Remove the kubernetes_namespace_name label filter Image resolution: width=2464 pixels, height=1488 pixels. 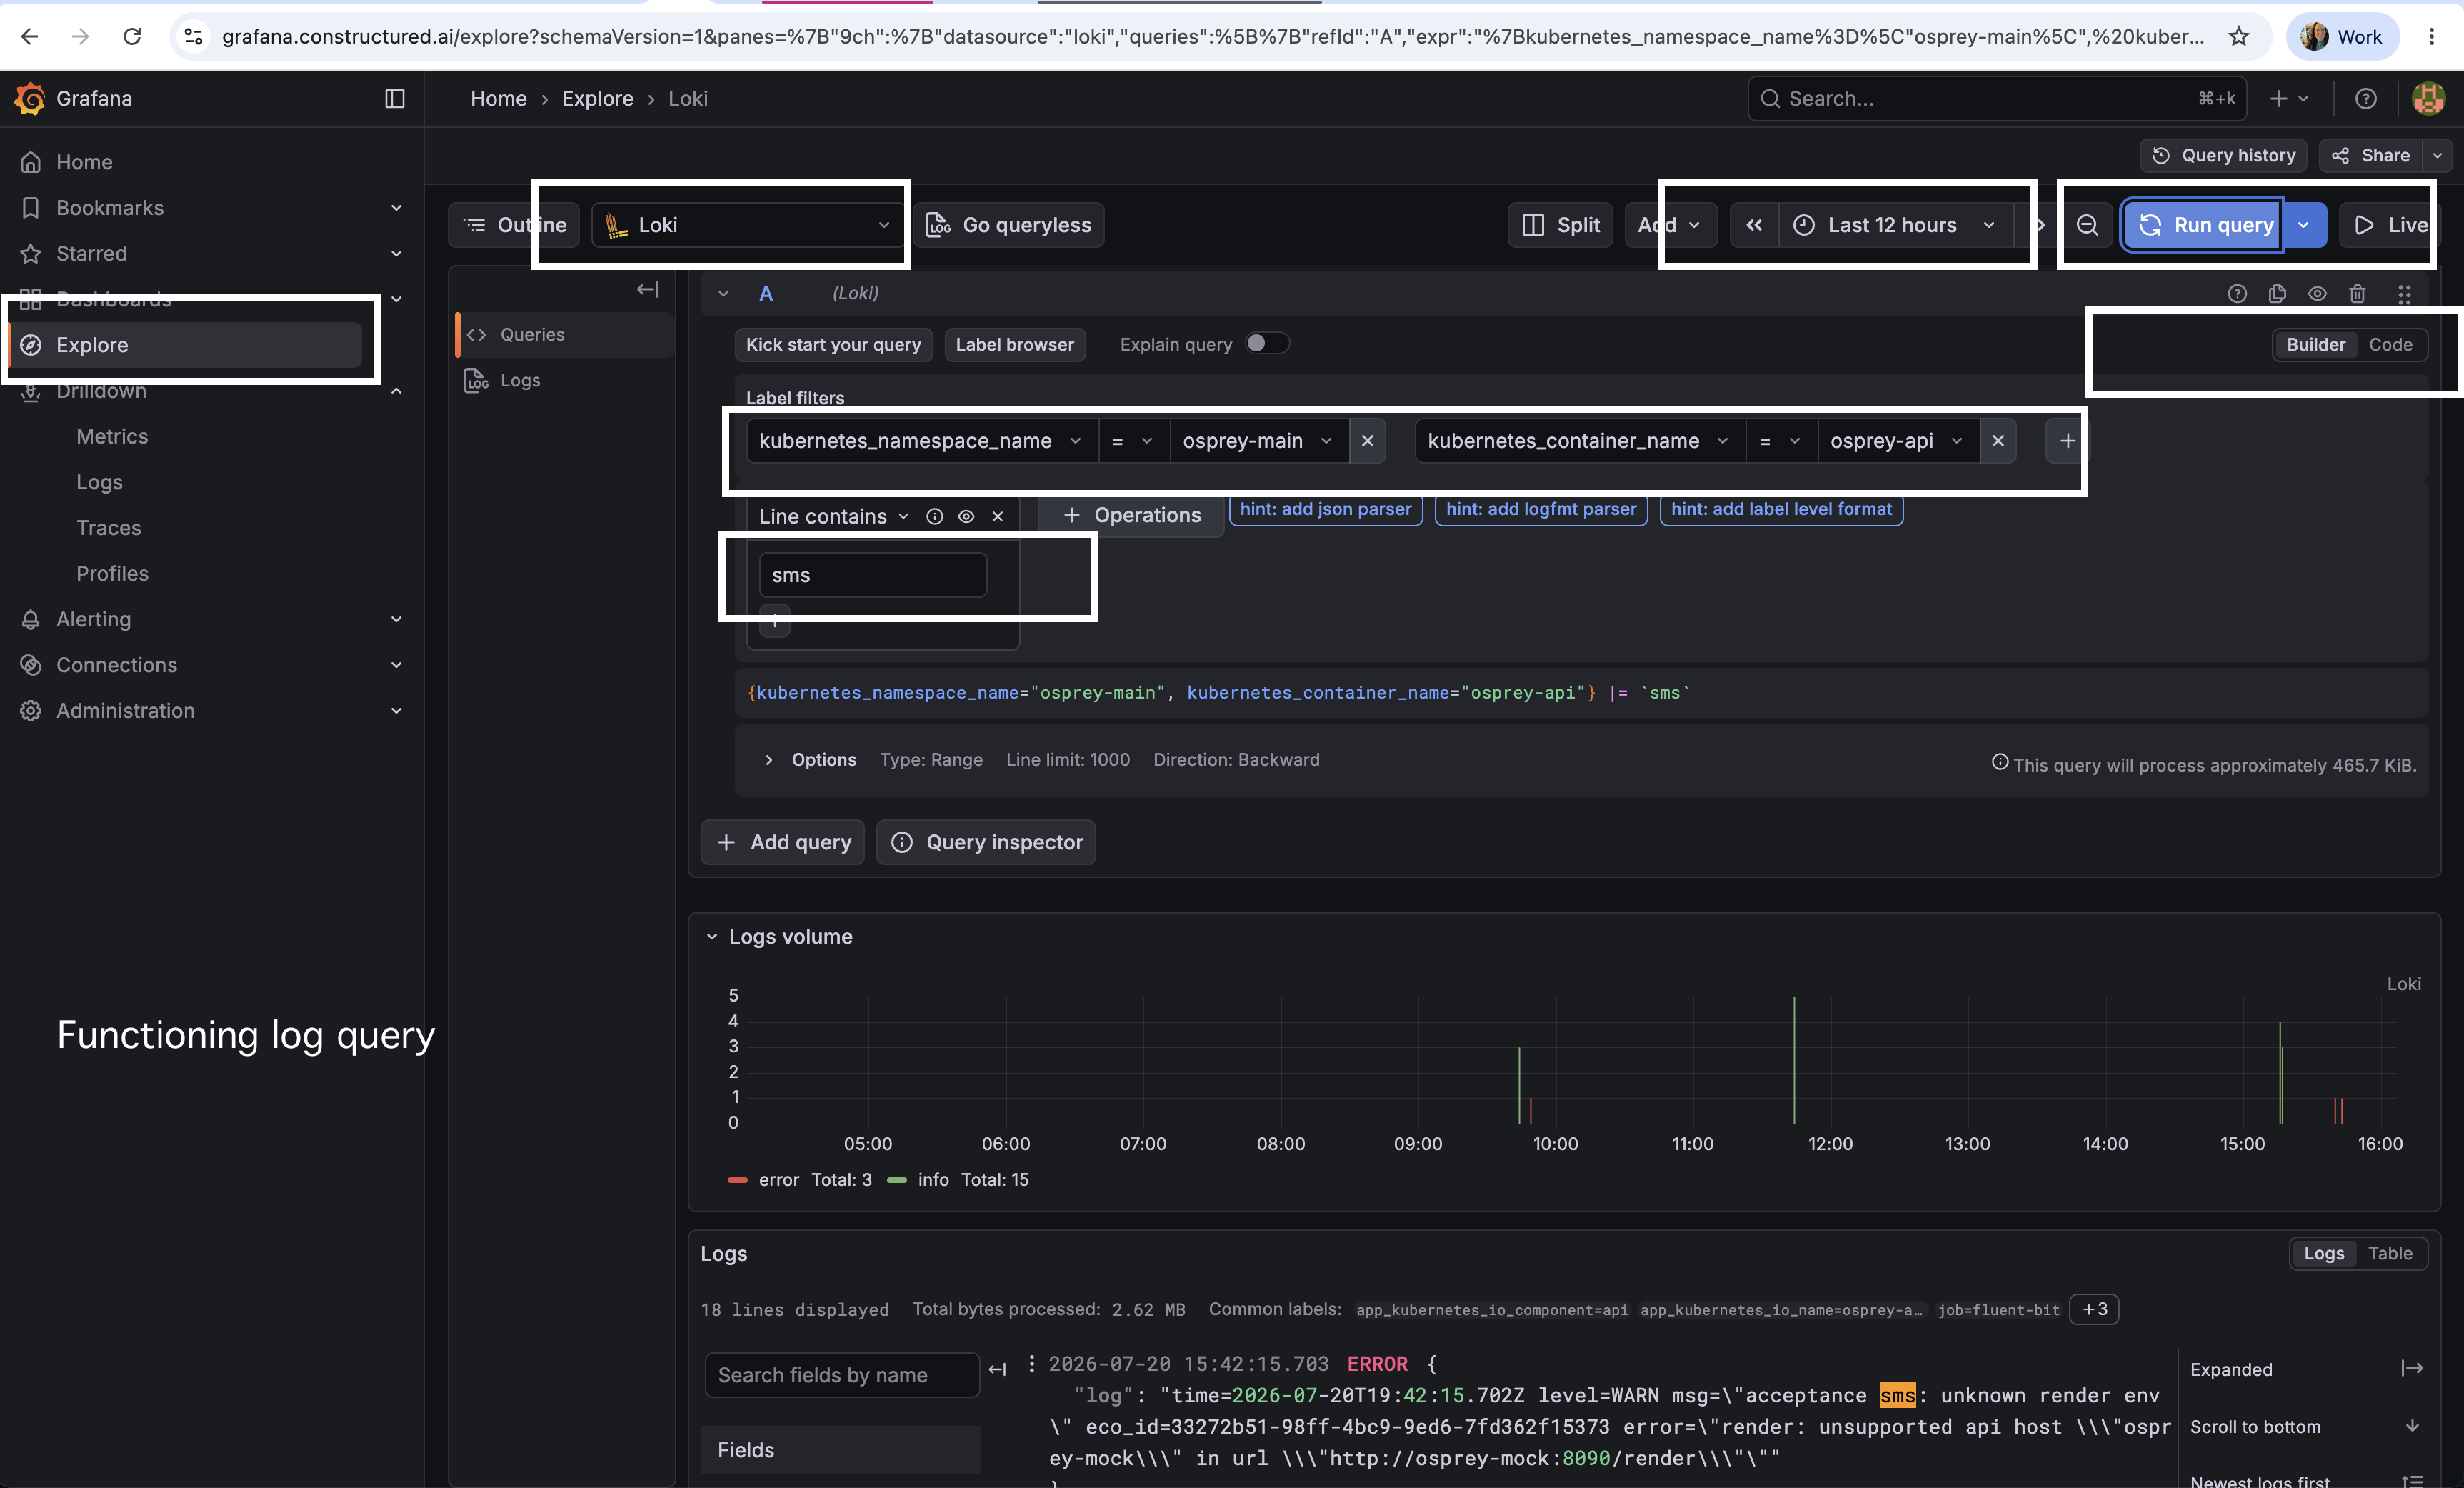(1367, 441)
